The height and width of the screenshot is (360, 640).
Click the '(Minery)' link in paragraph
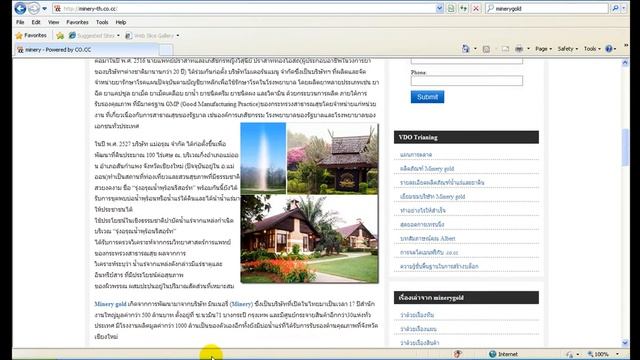tap(241, 304)
